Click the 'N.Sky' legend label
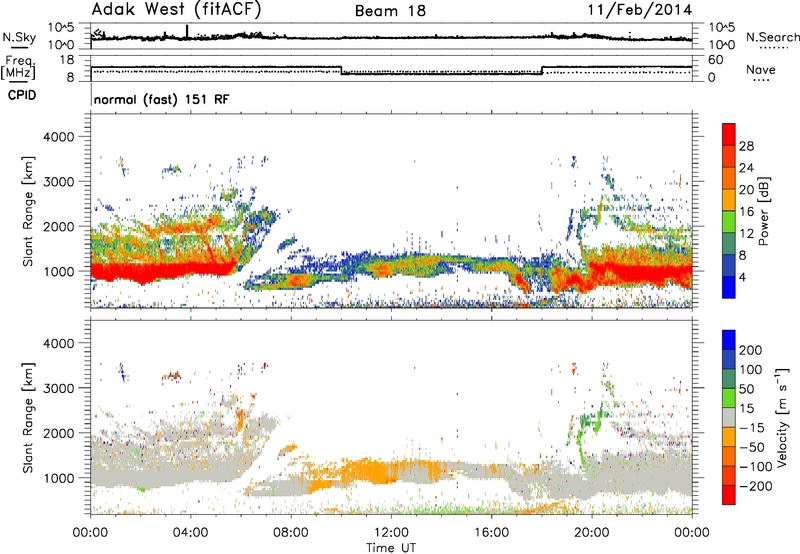This screenshot has width=800, height=554. pyautogui.click(x=19, y=37)
